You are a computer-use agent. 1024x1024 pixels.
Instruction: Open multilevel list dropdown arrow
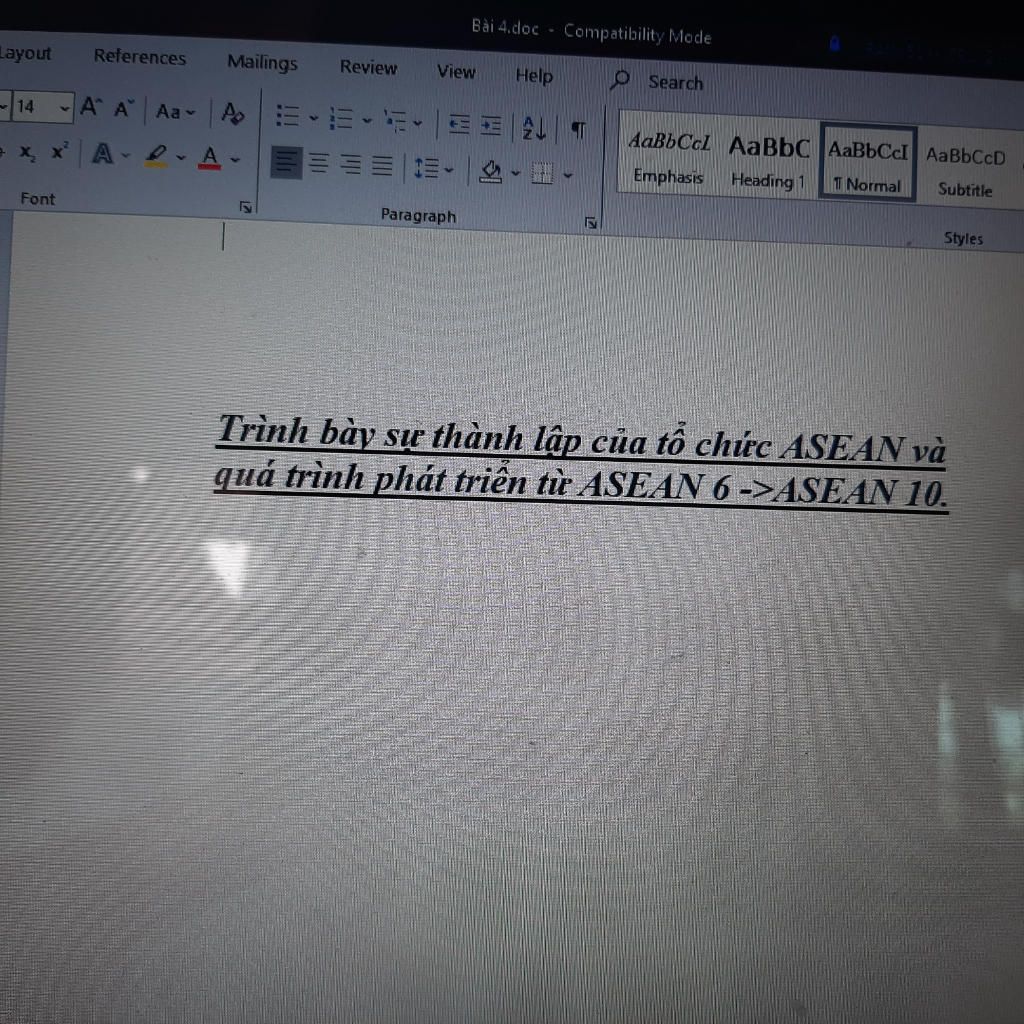click(x=418, y=123)
